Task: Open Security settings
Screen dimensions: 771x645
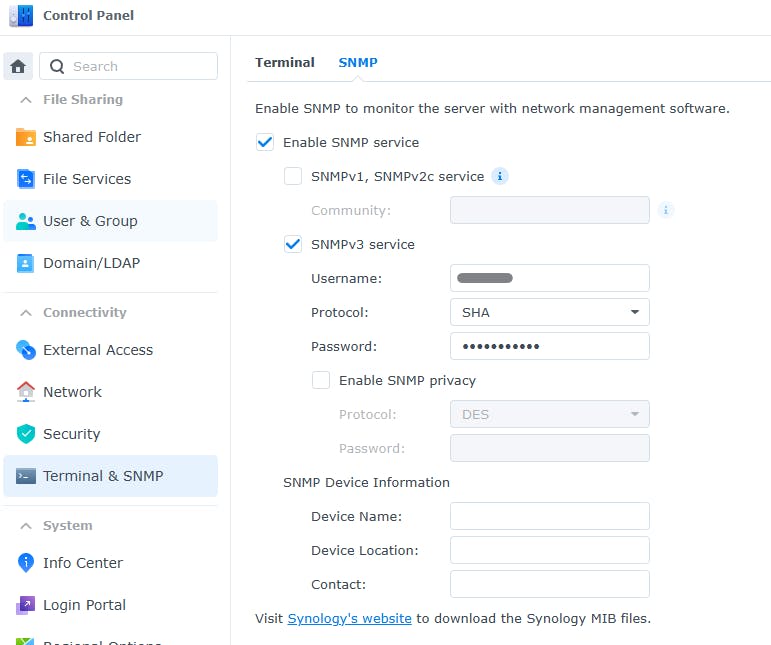Action: tap(71, 434)
